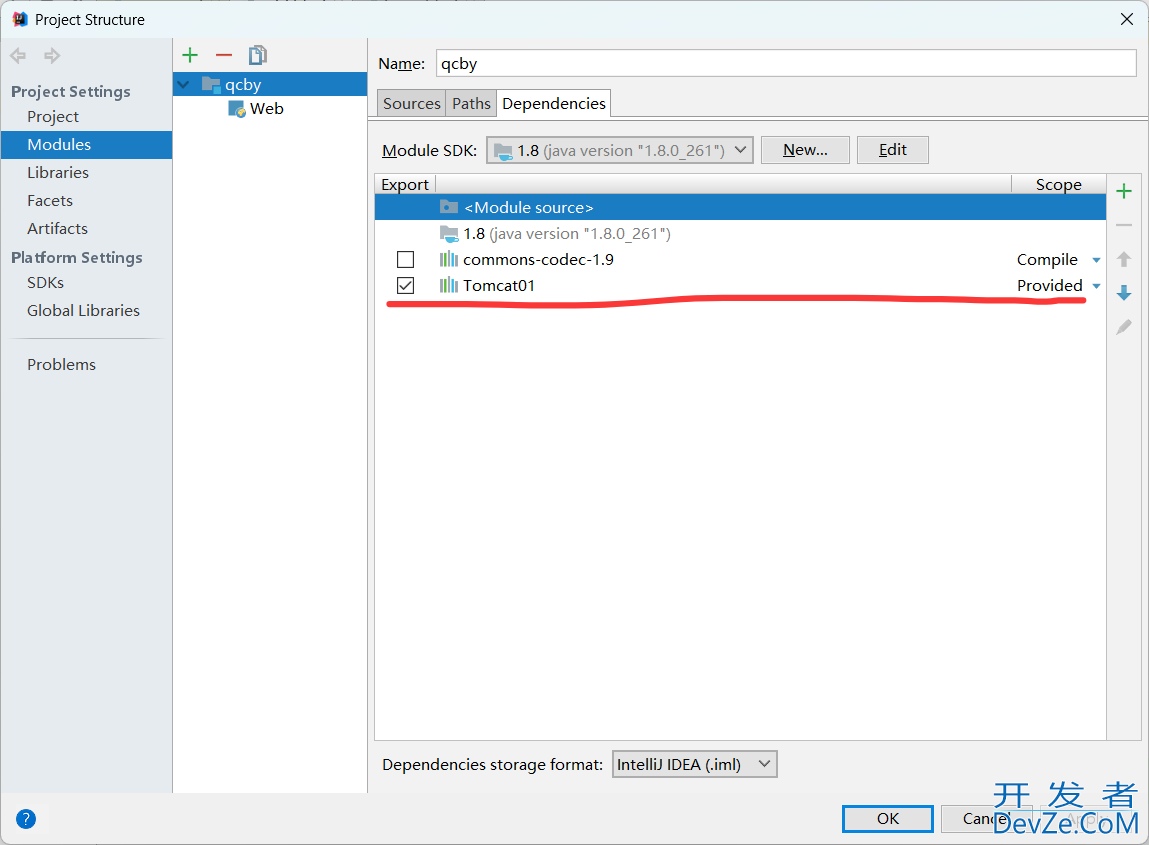Open Global Libraries in sidebar
The image size is (1149, 845).
[83, 310]
